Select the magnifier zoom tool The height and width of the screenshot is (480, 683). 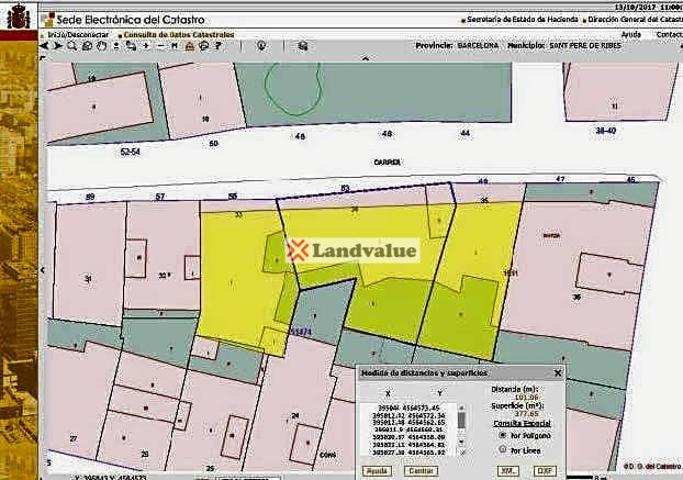pyautogui.click(x=72, y=45)
